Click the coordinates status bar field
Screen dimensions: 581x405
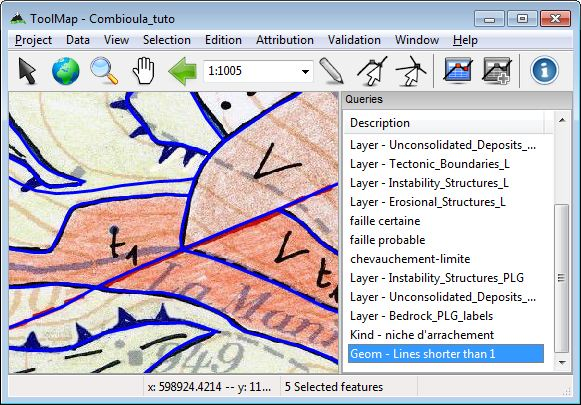(211, 387)
